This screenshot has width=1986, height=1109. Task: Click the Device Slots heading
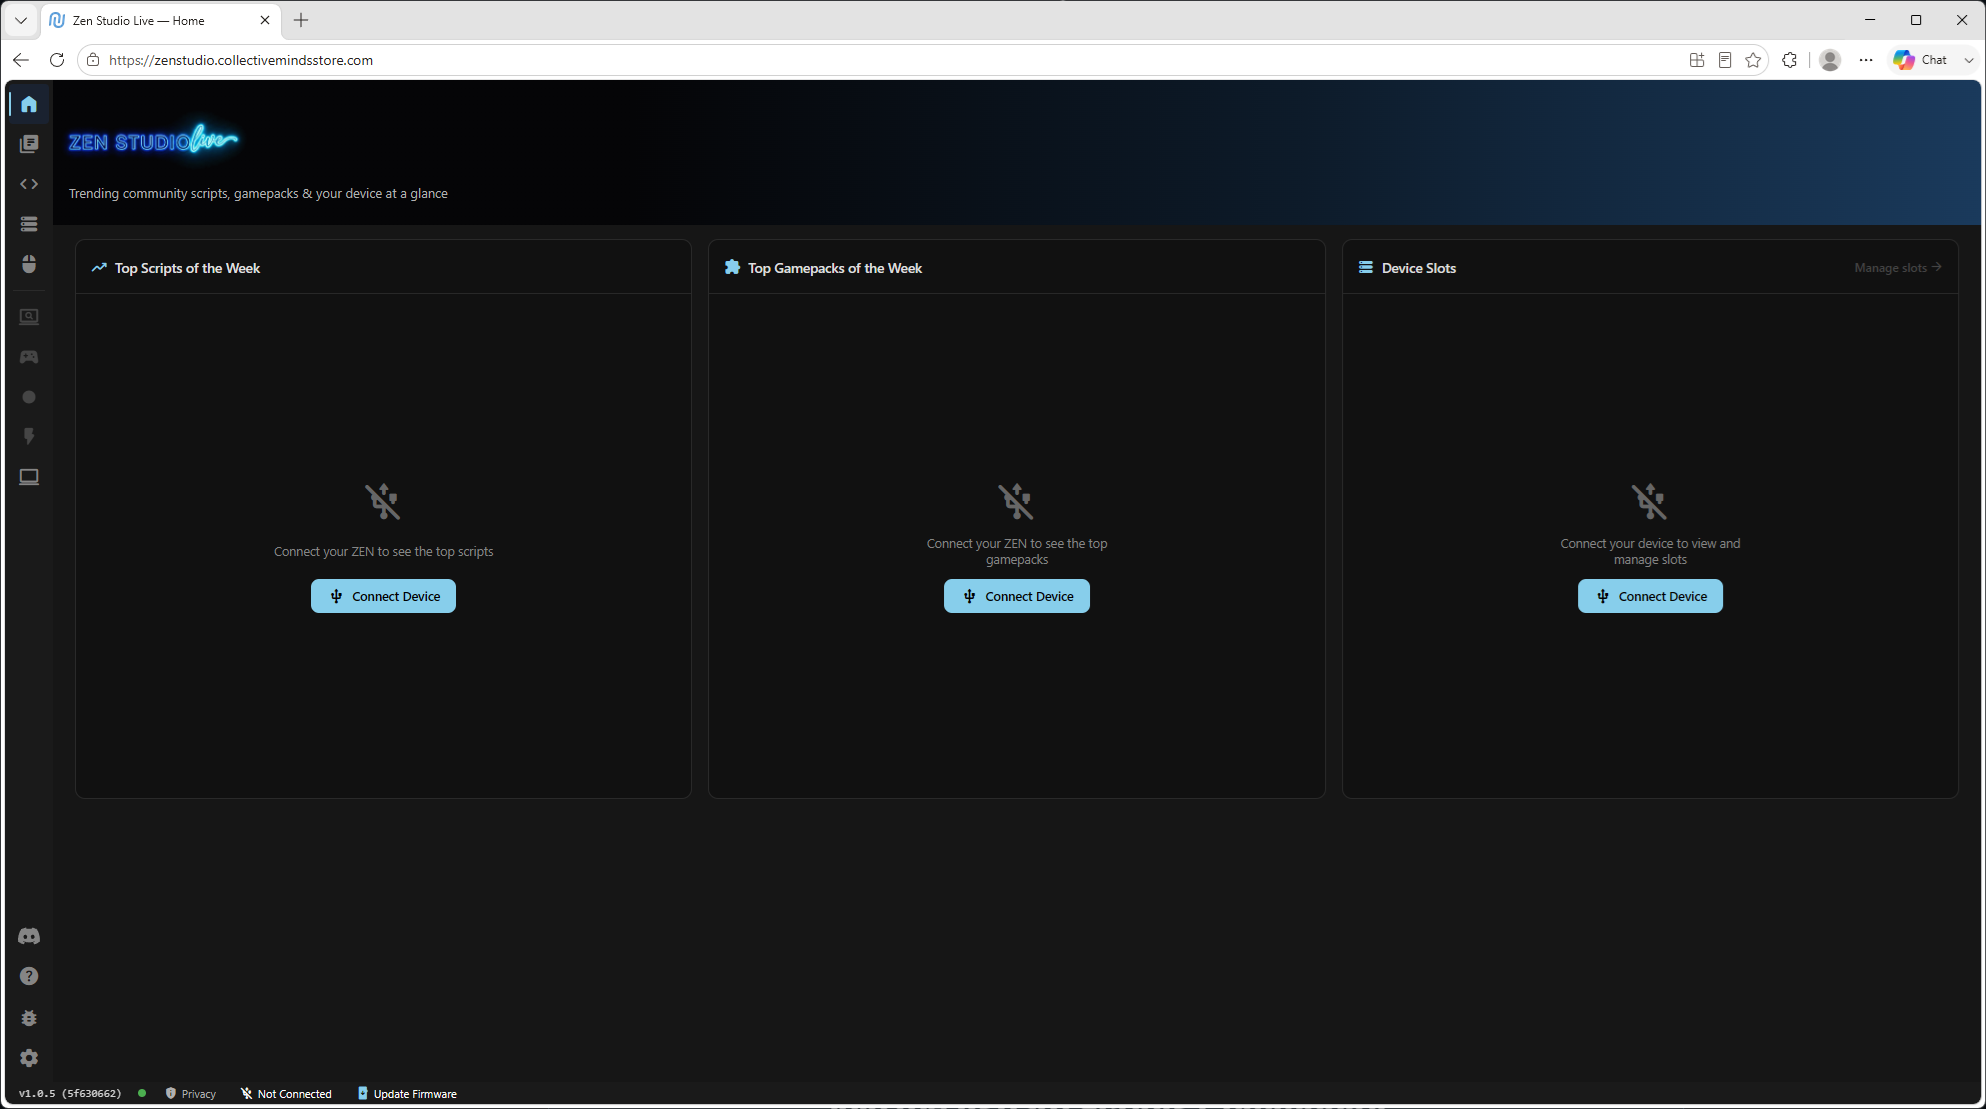[x=1418, y=268]
